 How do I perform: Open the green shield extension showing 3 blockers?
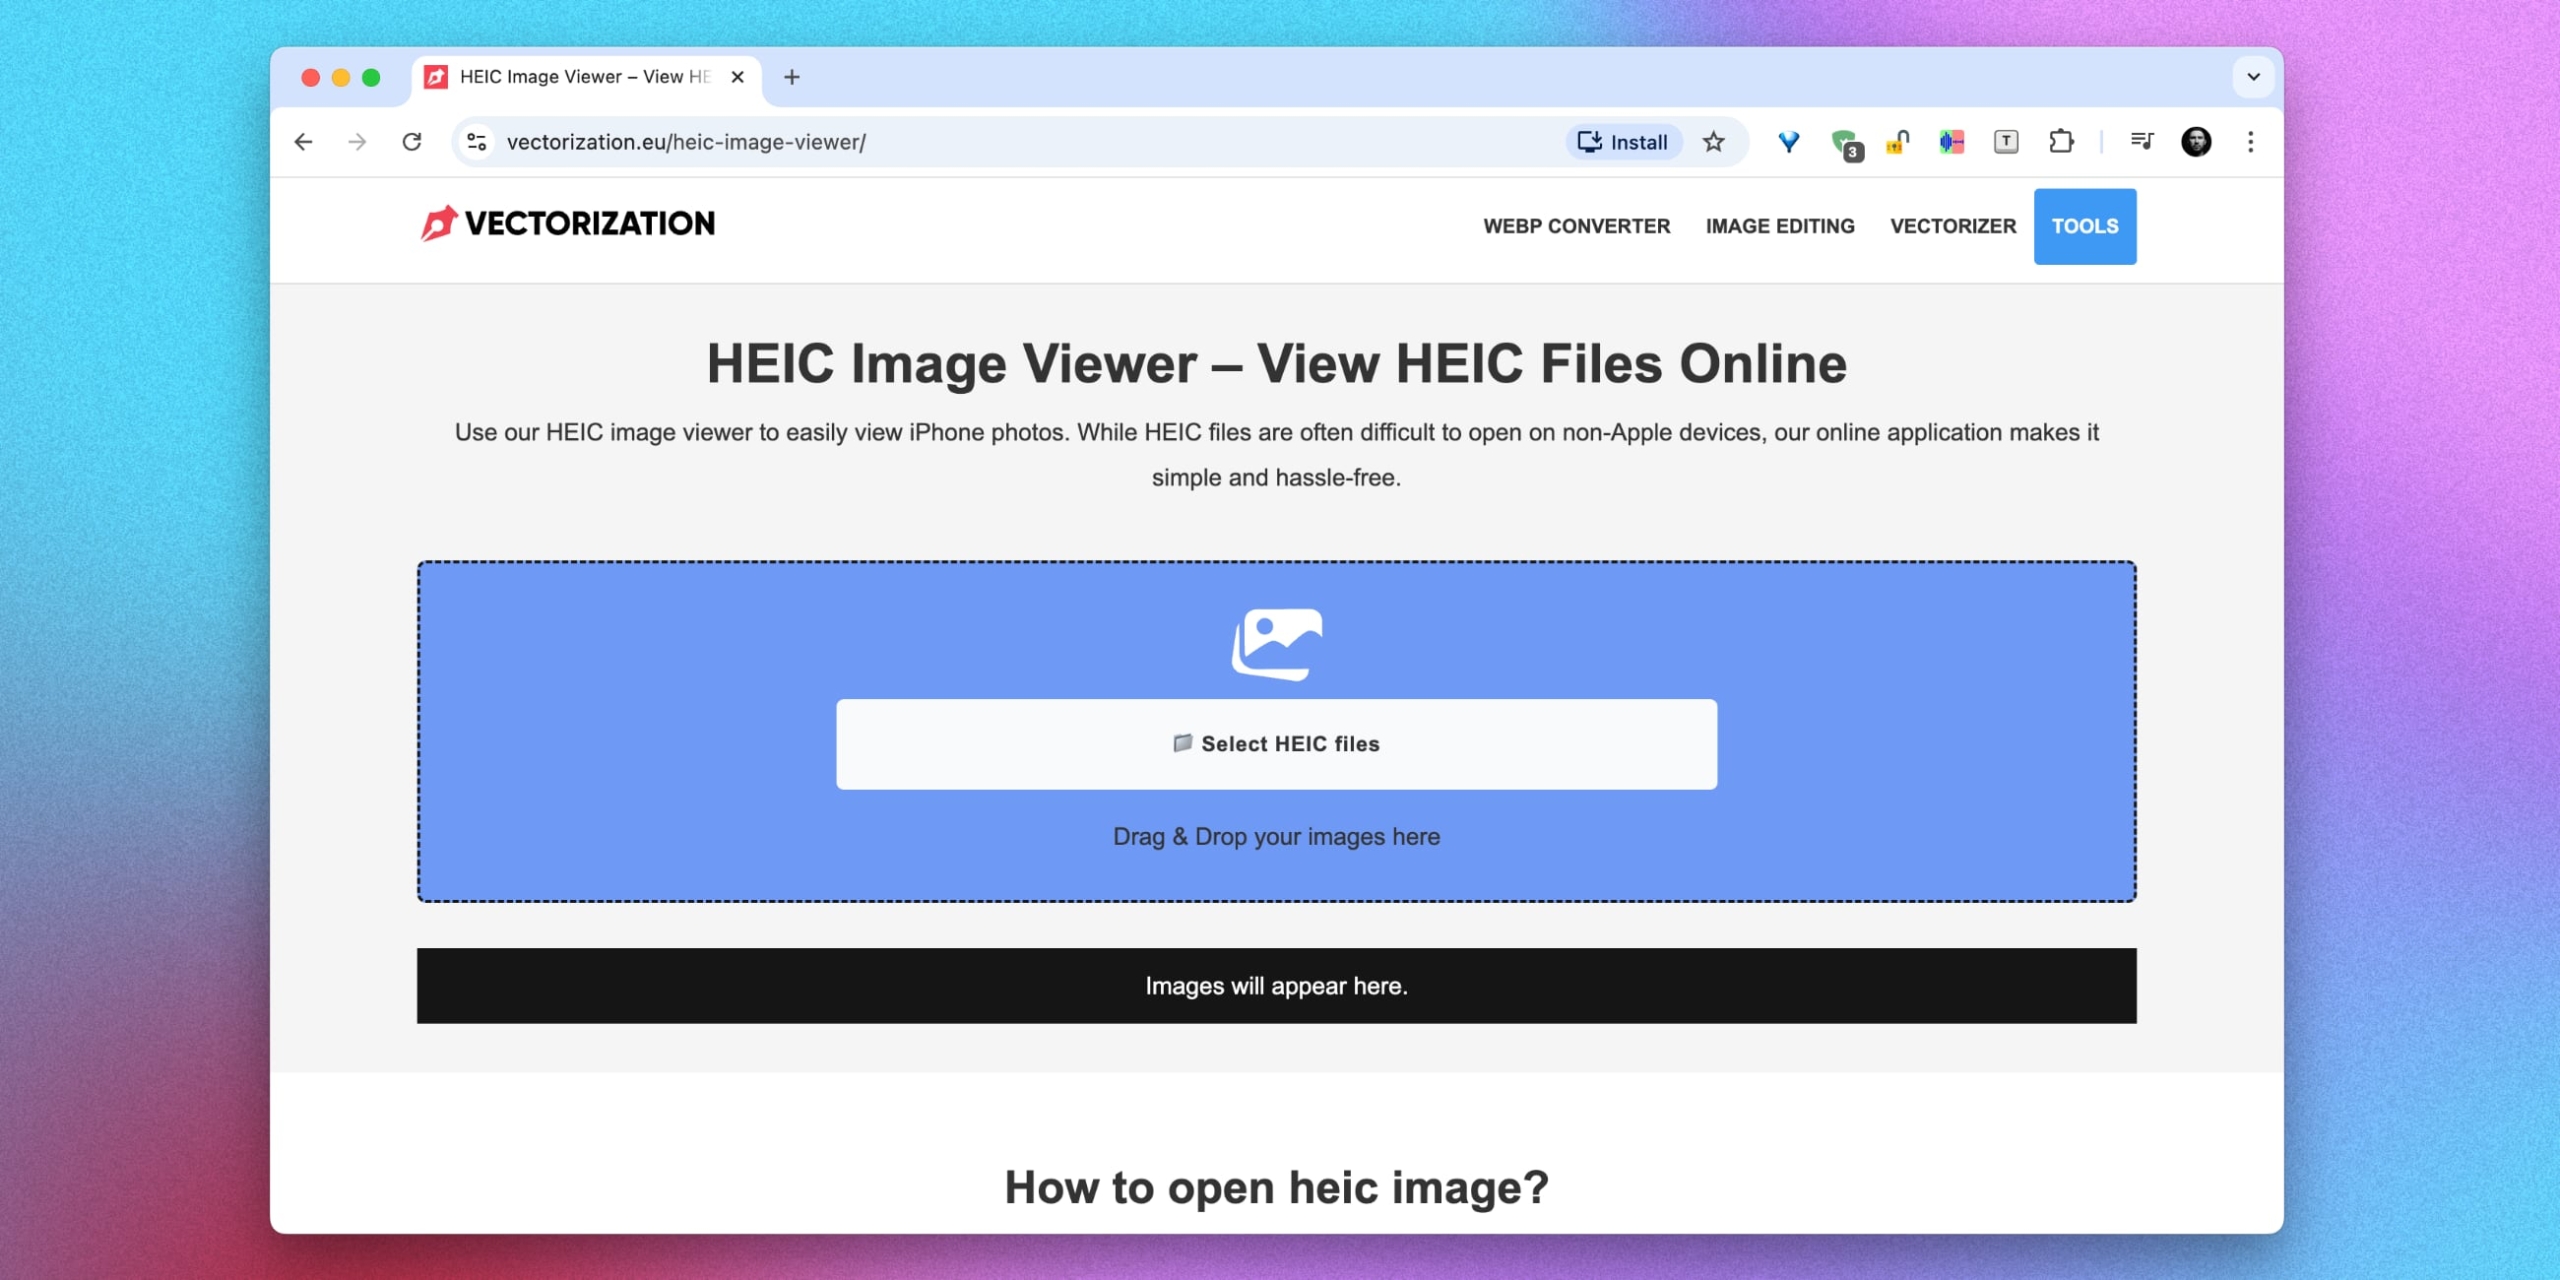(x=1843, y=142)
